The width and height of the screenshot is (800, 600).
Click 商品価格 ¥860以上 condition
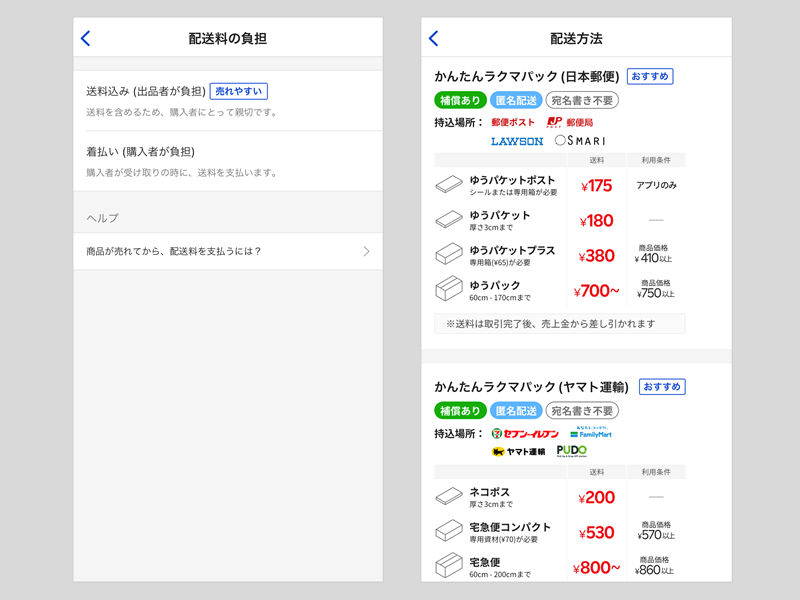click(x=655, y=565)
